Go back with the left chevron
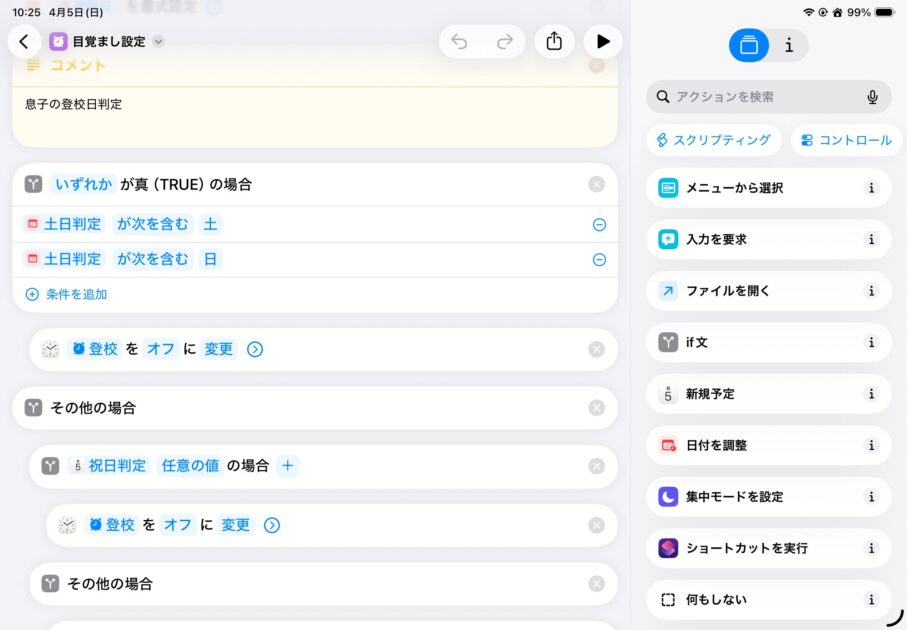The image size is (907, 630). pyautogui.click(x=24, y=42)
